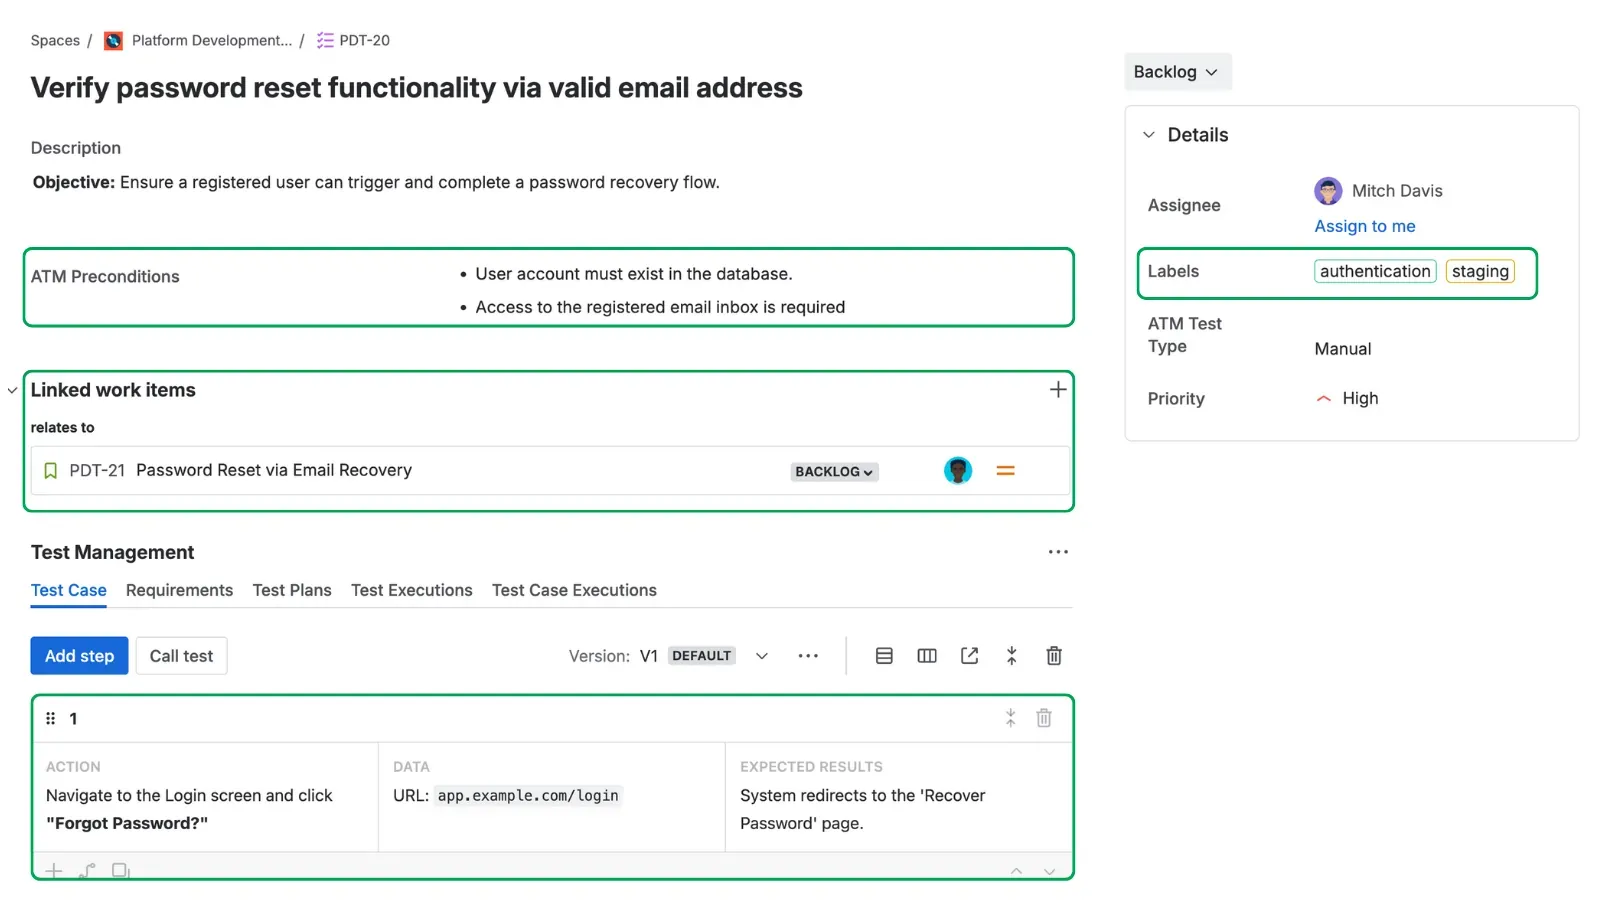Click the Assign to me link
Screen dimensions: 1600x900
(x=1364, y=226)
